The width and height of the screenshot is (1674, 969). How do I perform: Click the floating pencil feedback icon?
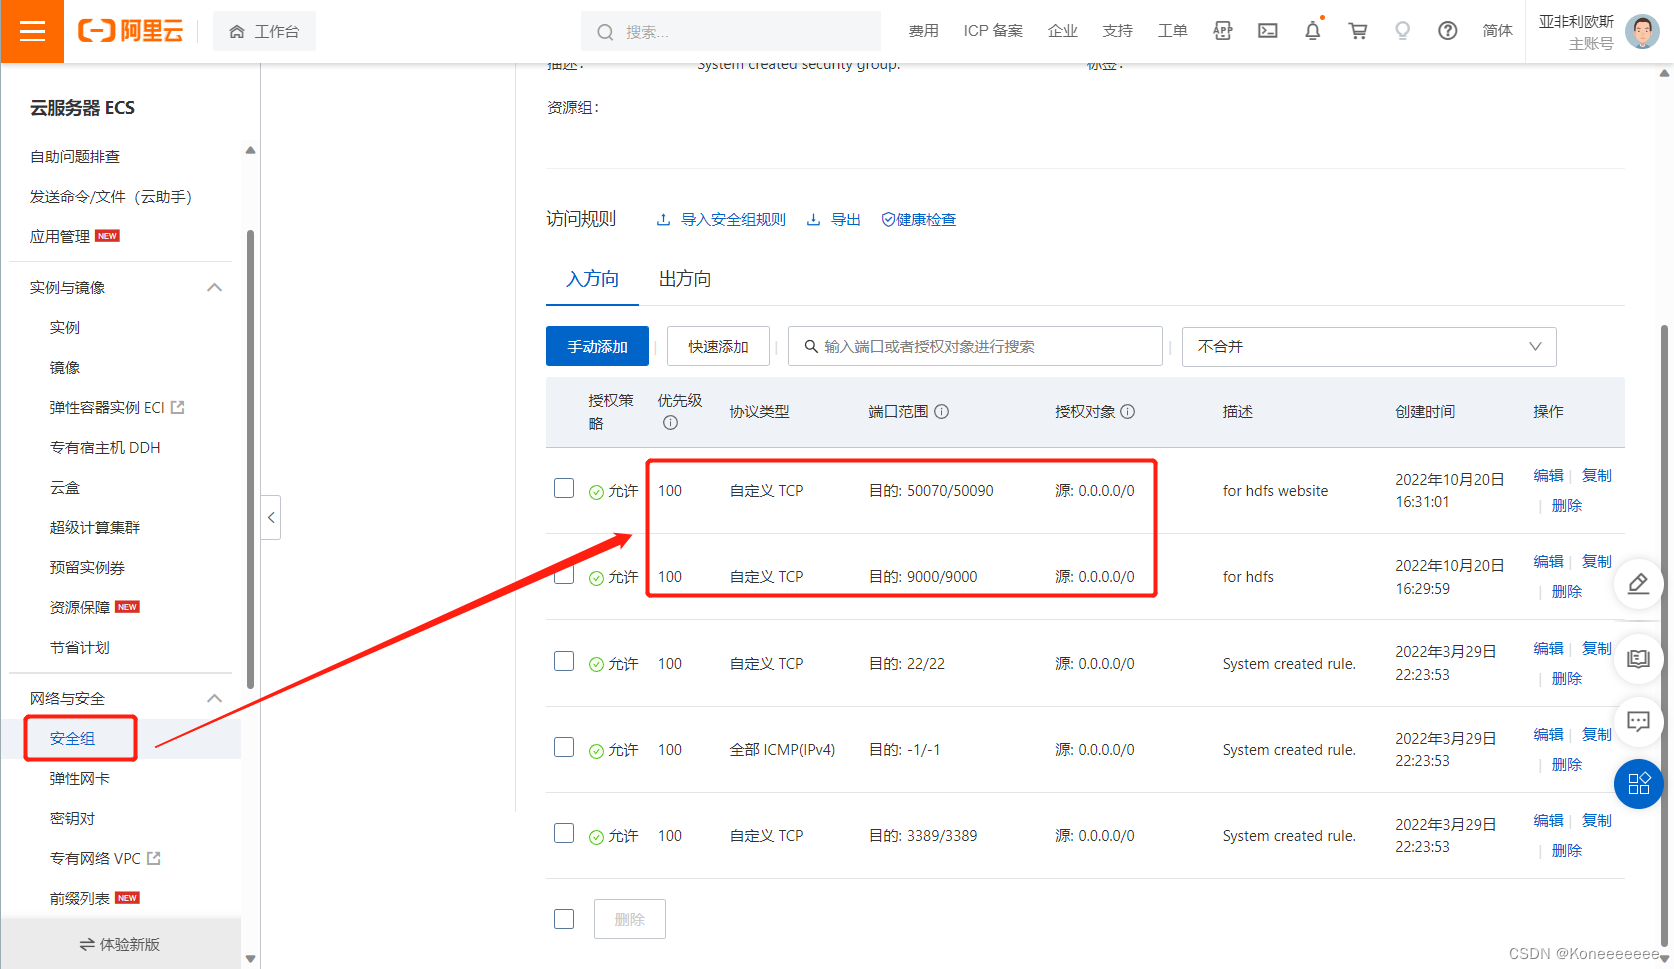(x=1638, y=583)
